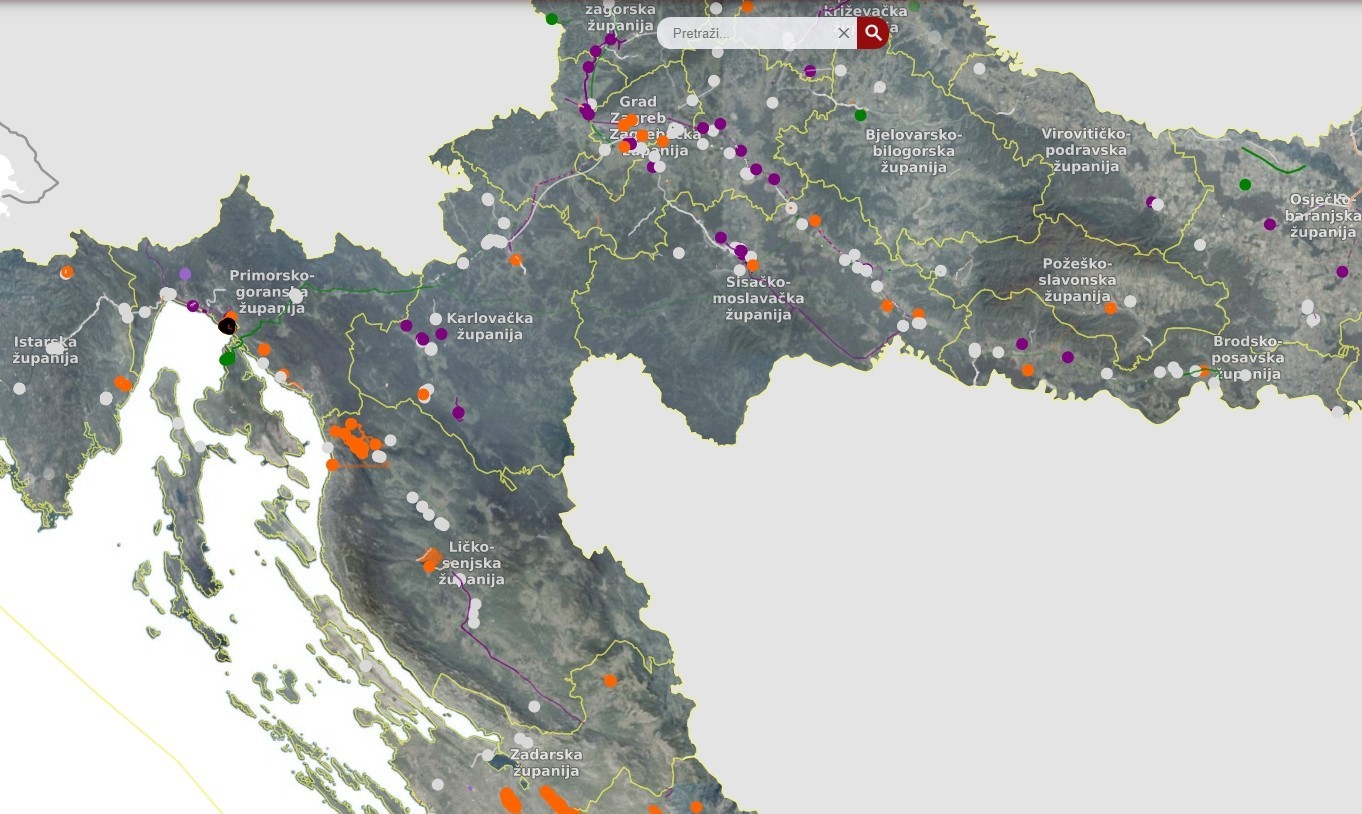Click the Pretraži search input field
The height and width of the screenshot is (814, 1362).
[x=750, y=33]
